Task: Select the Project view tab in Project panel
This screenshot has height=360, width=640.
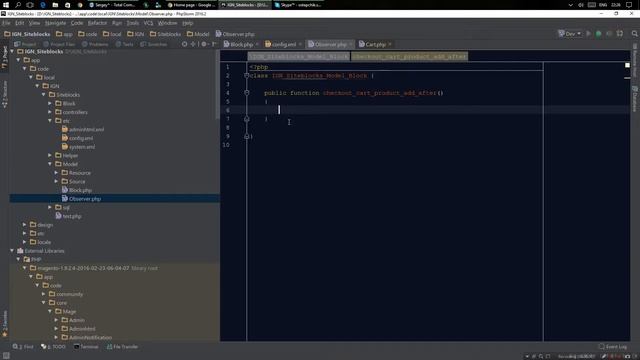Action: (25, 44)
